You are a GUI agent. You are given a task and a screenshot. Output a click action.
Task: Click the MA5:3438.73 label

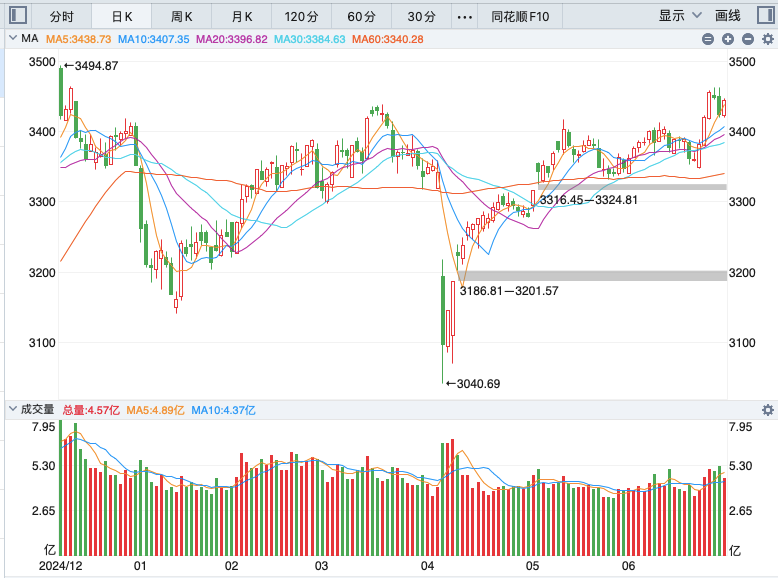[x=78, y=39]
